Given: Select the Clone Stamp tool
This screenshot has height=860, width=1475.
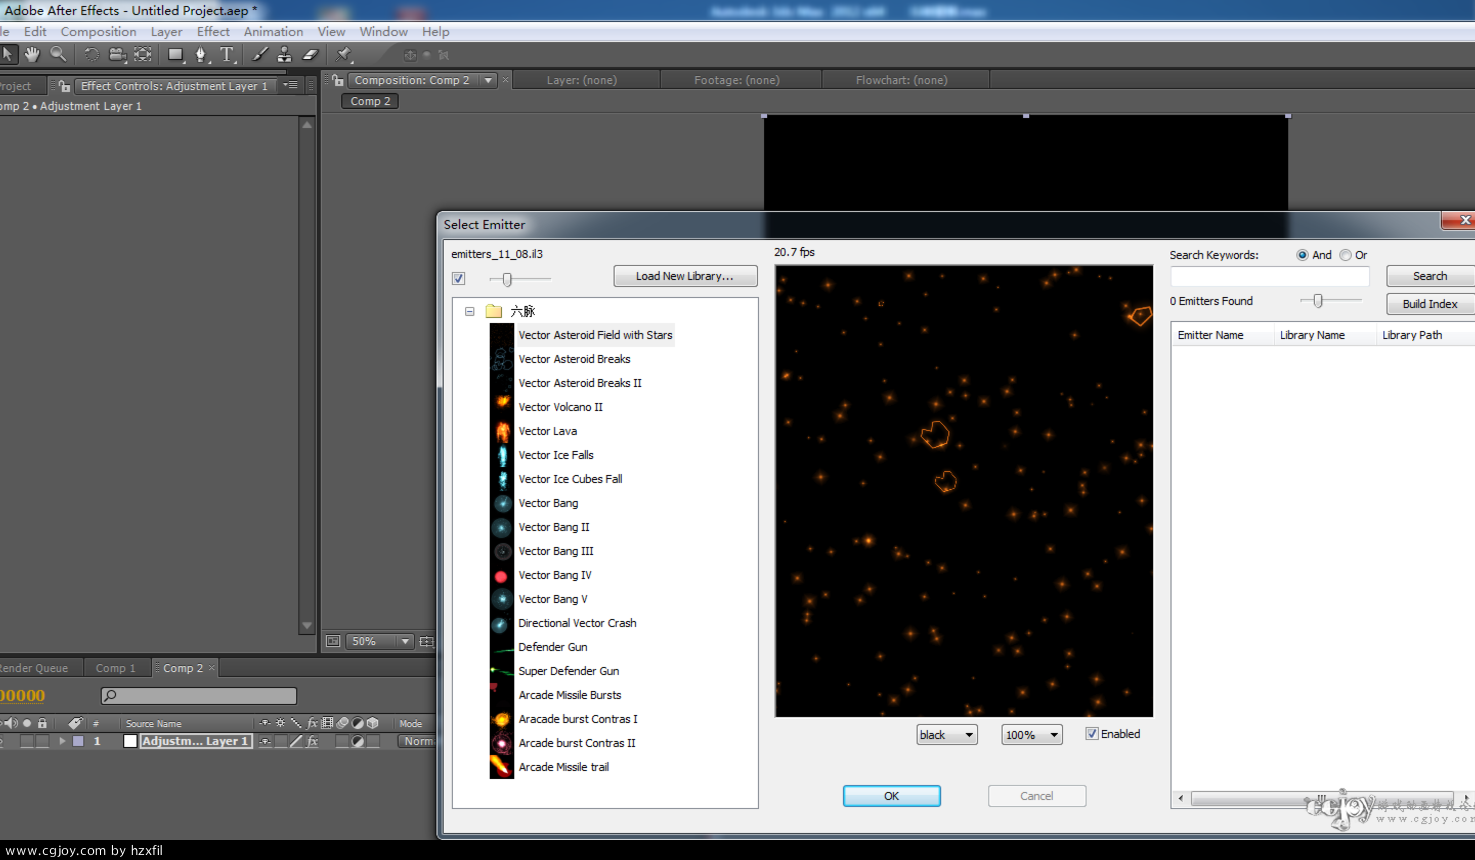Looking at the screenshot, I should 284,54.
